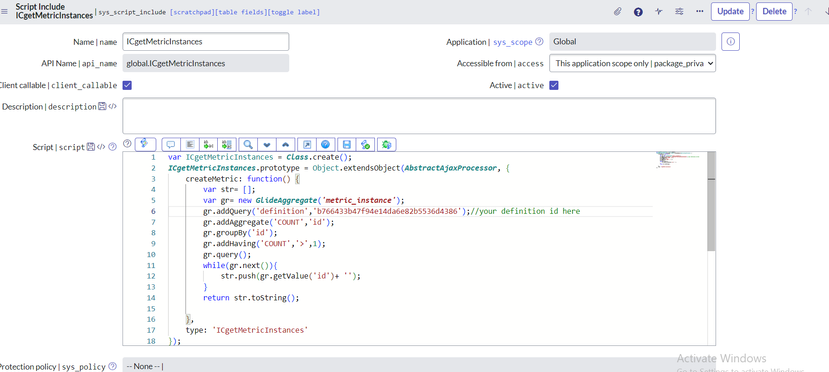
Task: Click the personalize form sliders icon
Action: 679,11
